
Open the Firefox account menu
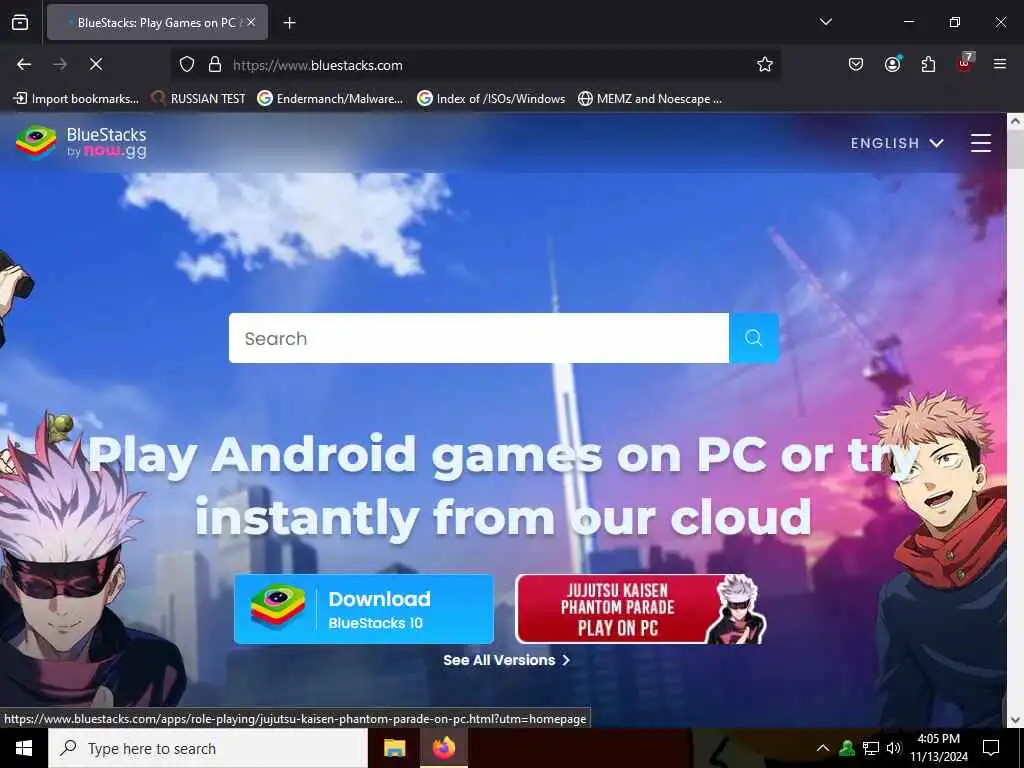click(x=892, y=64)
